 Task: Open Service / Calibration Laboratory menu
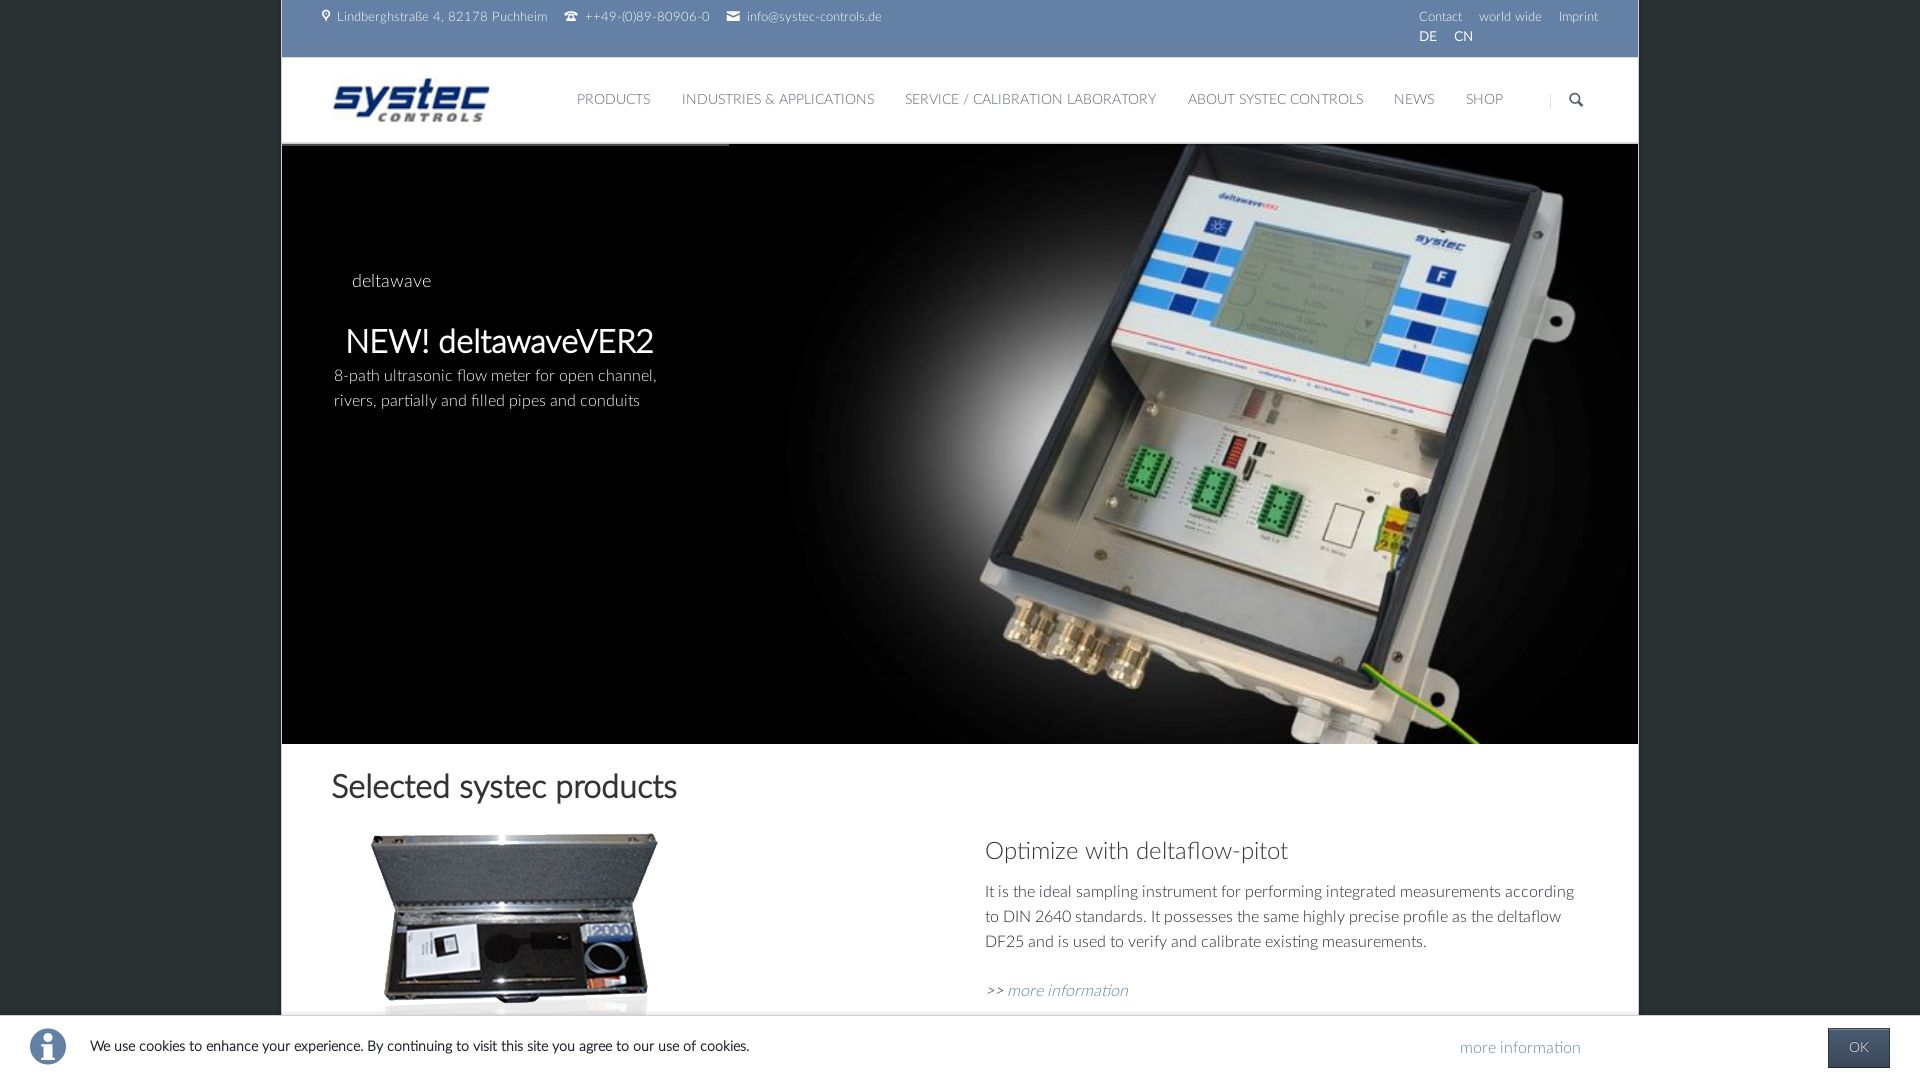[x=1030, y=100]
